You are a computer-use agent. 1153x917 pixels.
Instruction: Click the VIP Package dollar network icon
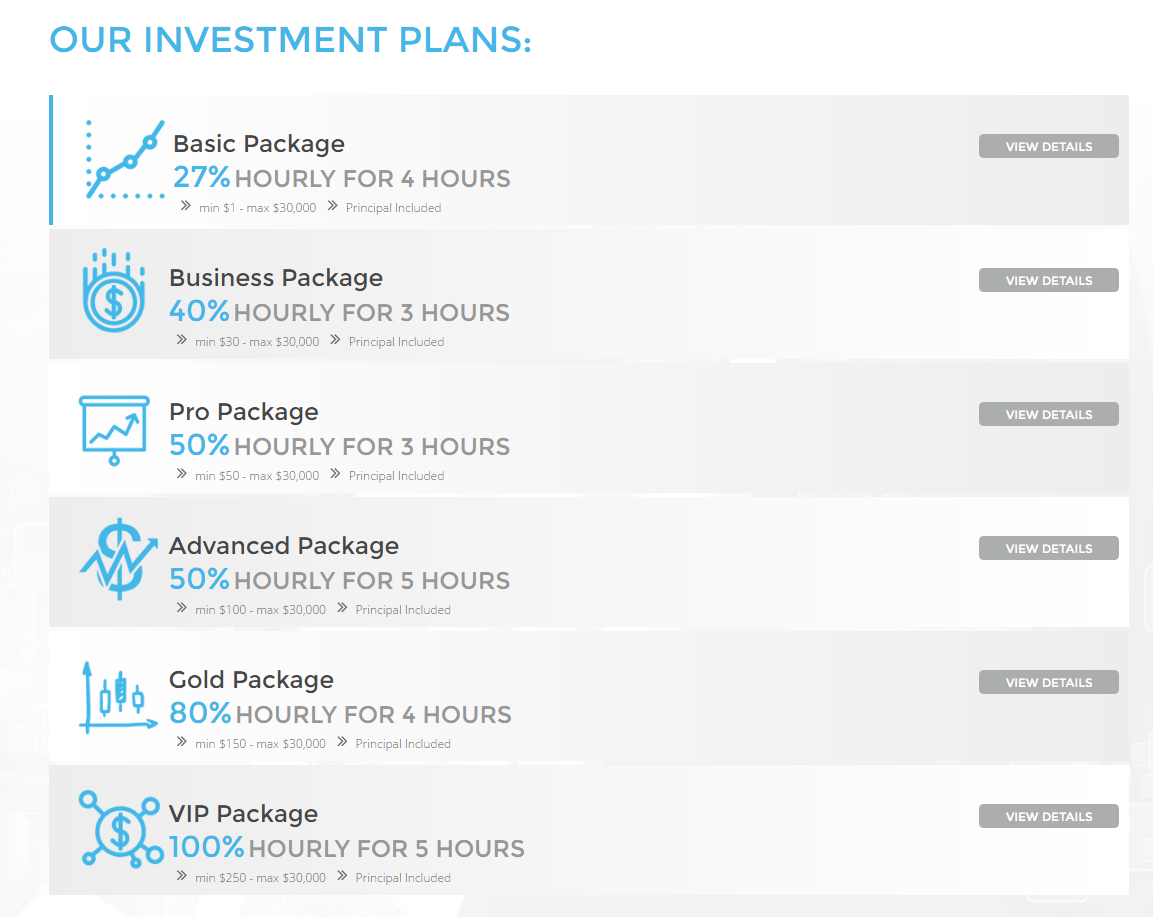click(121, 829)
